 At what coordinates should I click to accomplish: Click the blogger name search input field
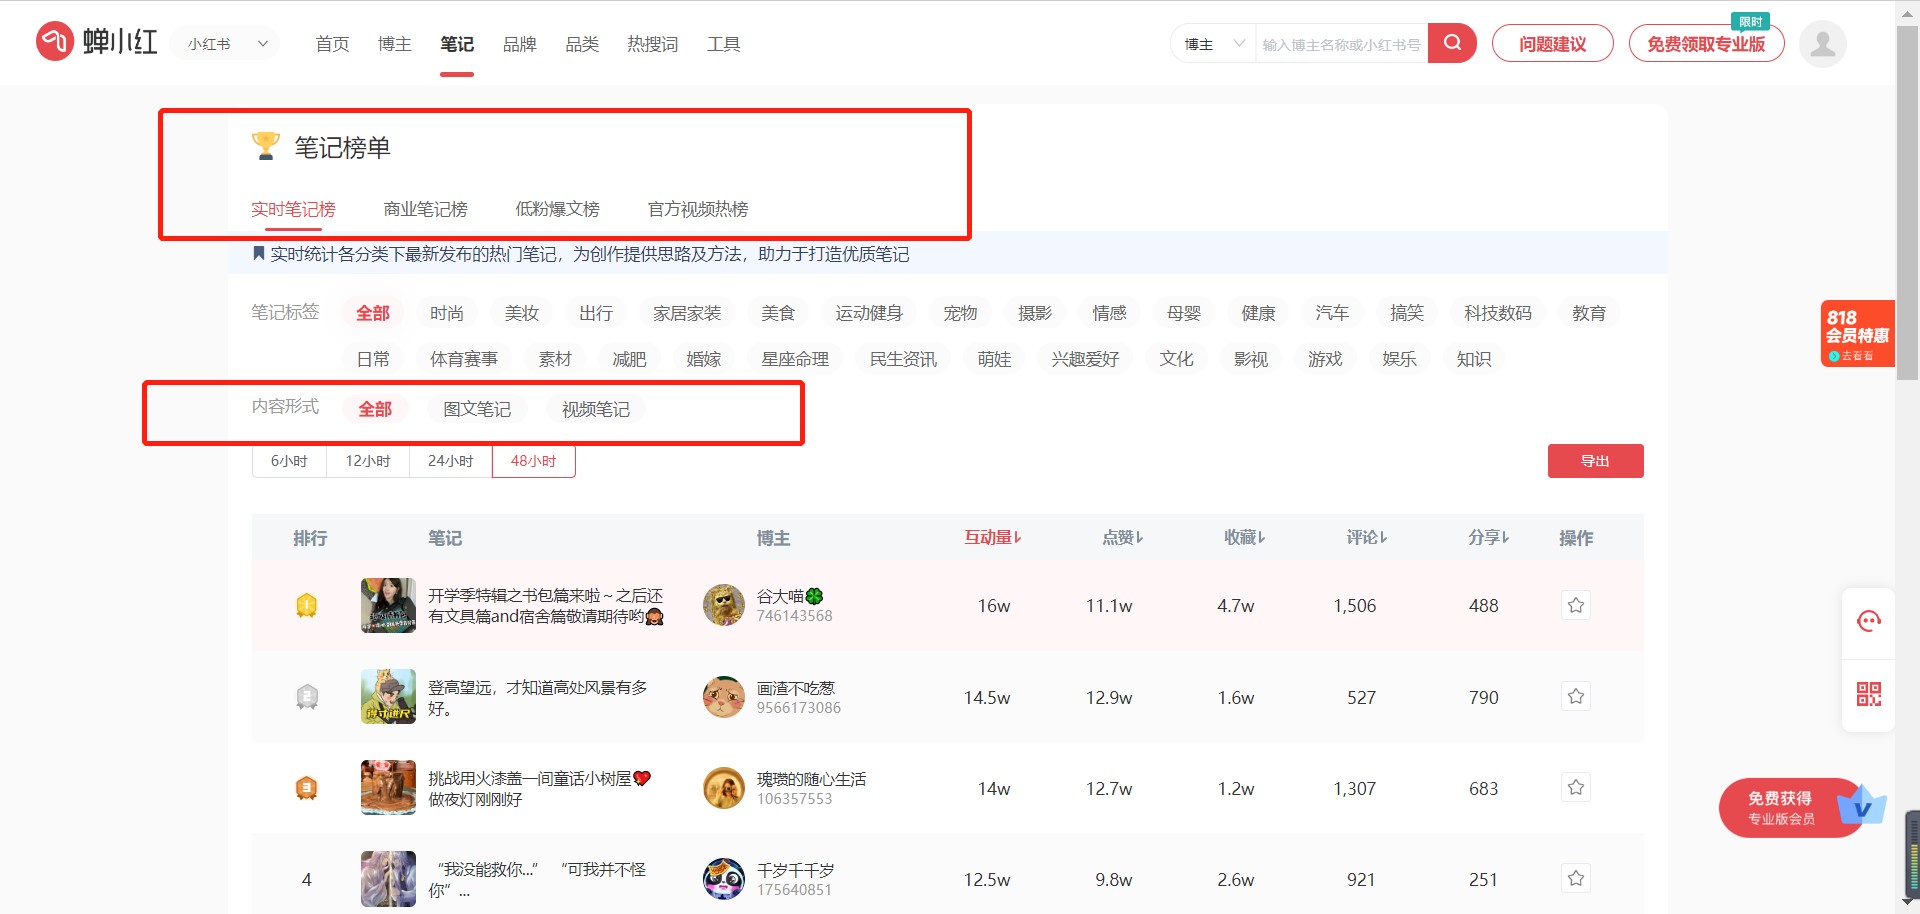(x=1341, y=44)
